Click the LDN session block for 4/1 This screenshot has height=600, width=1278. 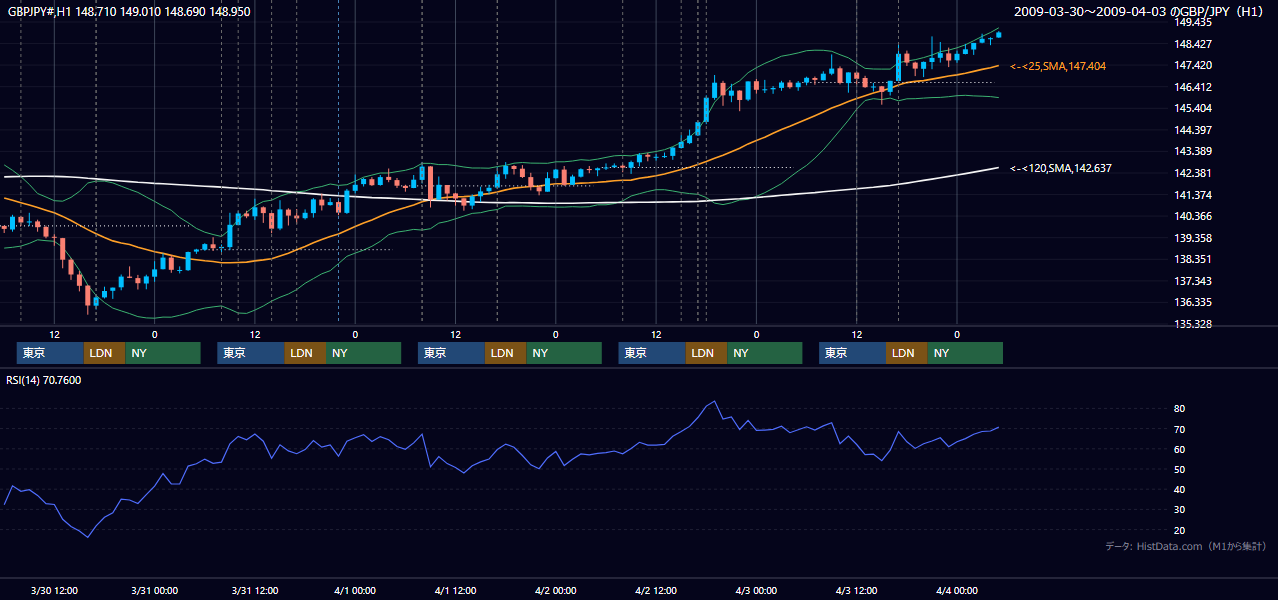point(506,353)
